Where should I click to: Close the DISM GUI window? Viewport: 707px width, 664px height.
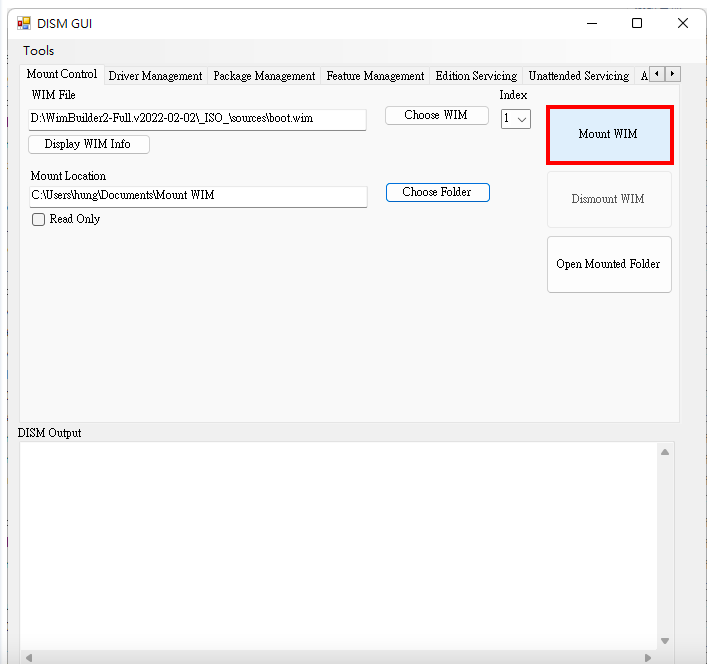point(683,23)
